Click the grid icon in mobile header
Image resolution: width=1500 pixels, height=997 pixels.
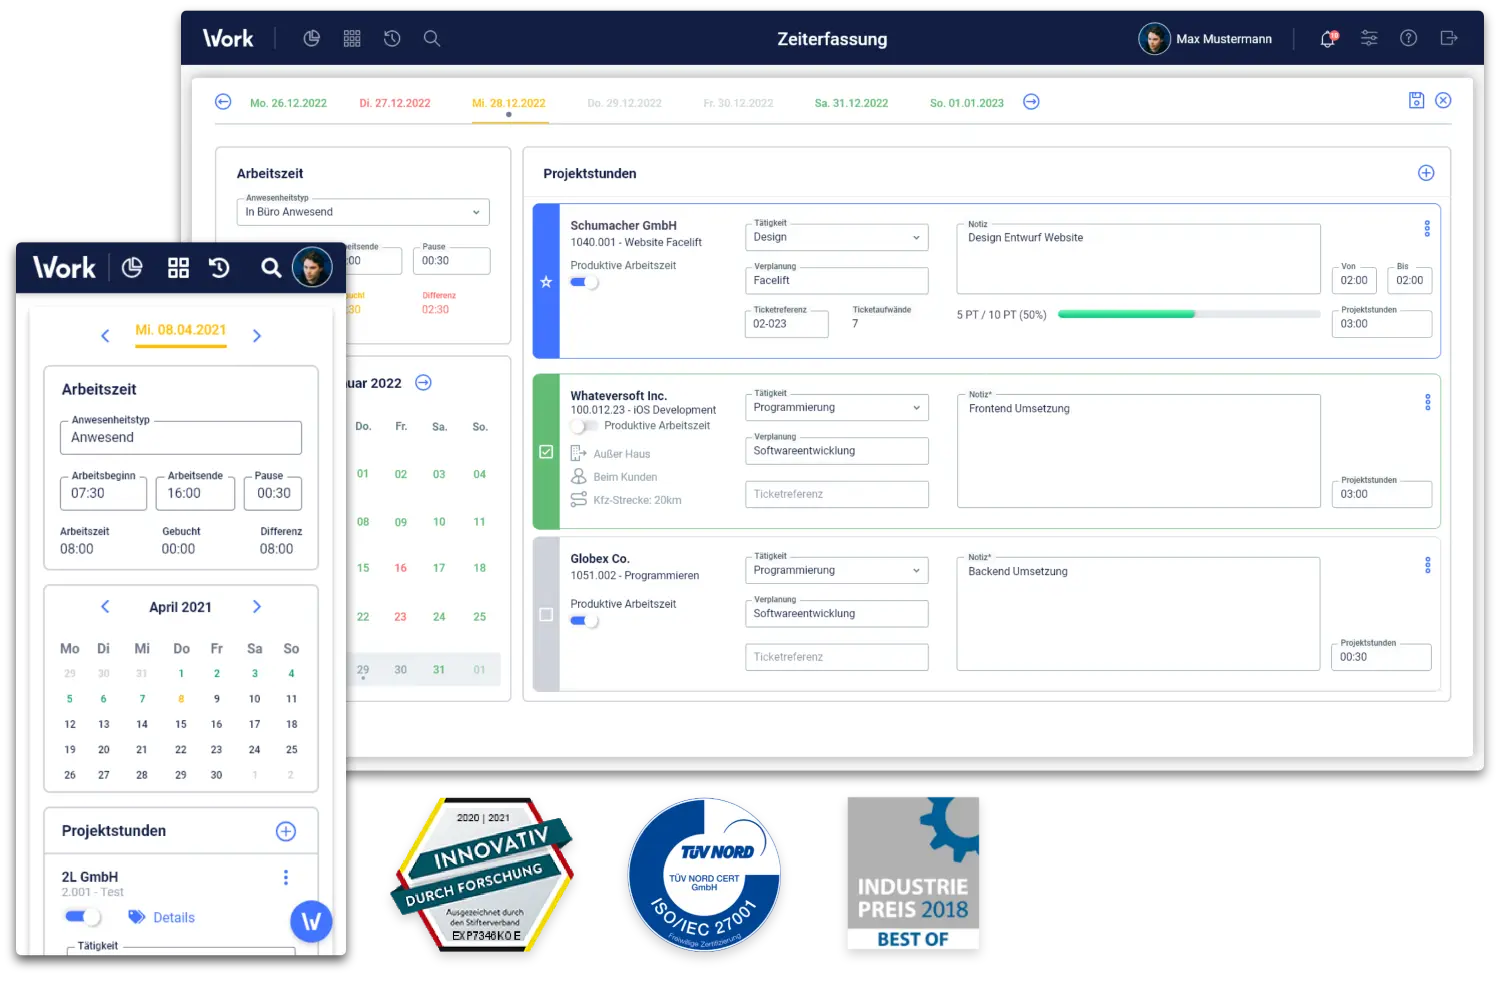pos(178,268)
